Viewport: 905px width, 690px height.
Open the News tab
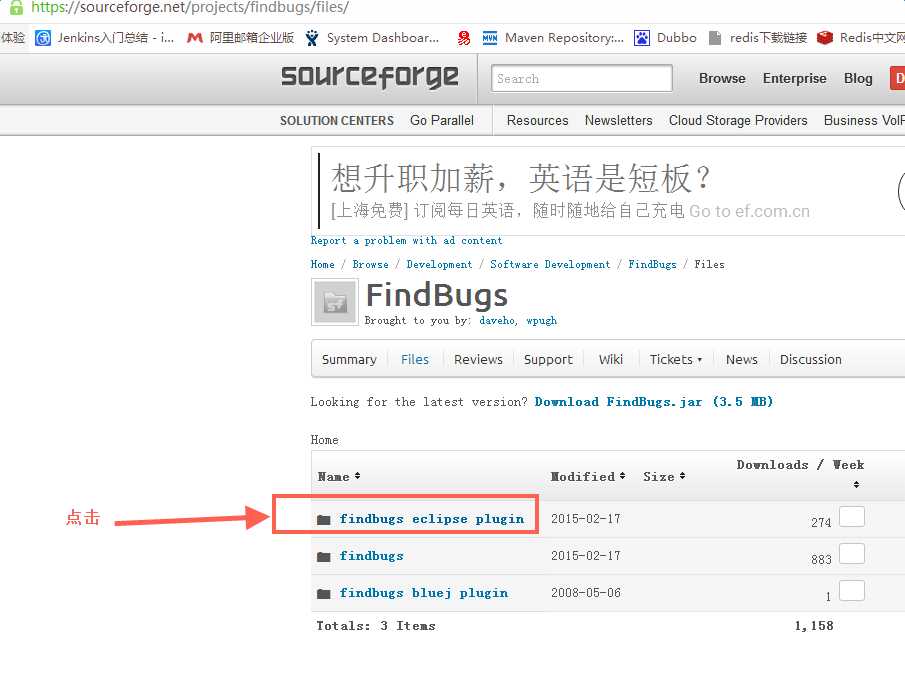point(742,359)
